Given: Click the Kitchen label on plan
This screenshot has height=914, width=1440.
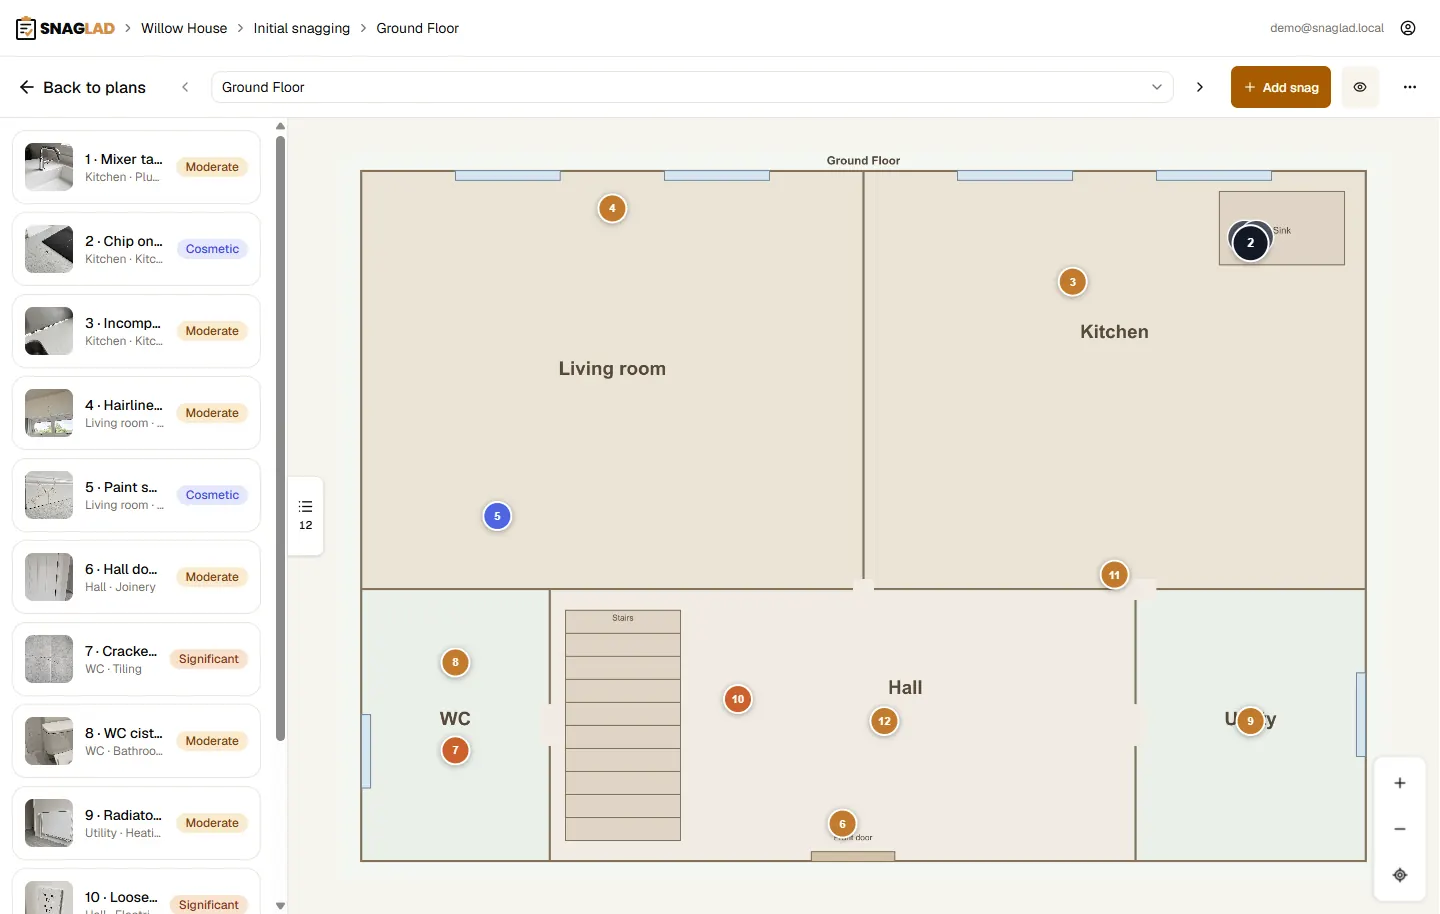Looking at the screenshot, I should (x=1114, y=332).
